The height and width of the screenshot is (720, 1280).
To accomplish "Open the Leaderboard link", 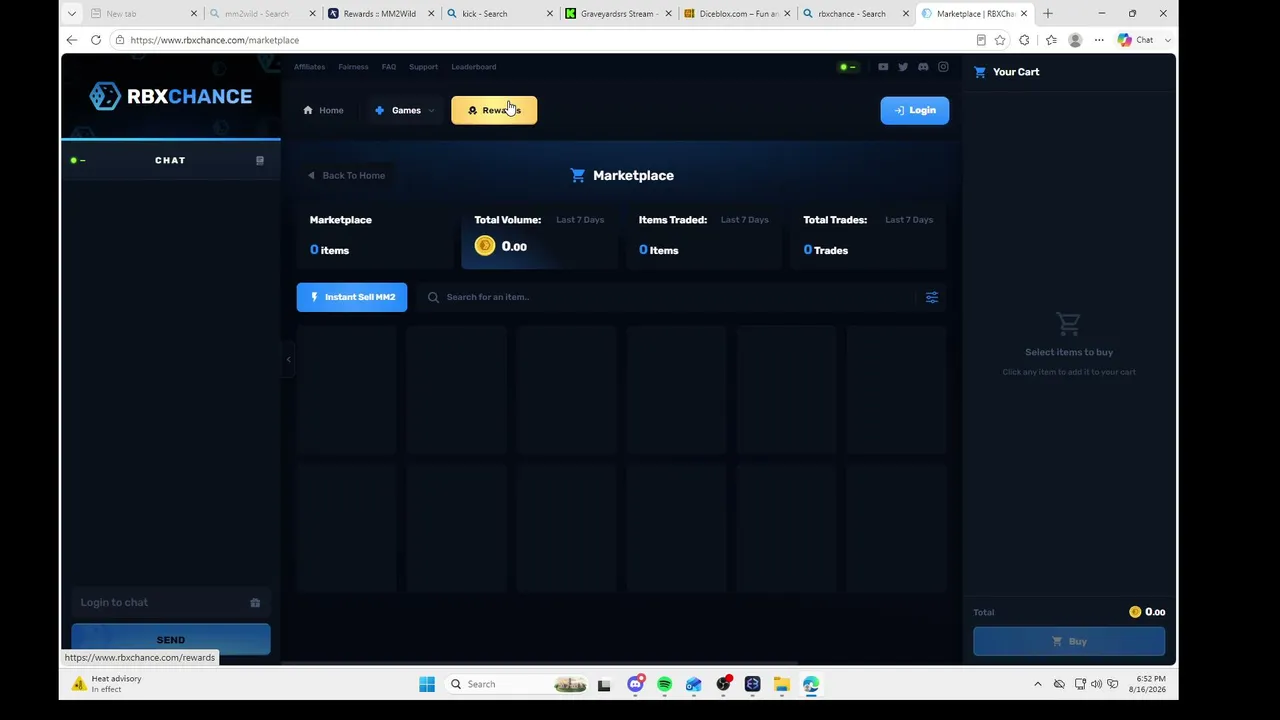I will [473, 67].
